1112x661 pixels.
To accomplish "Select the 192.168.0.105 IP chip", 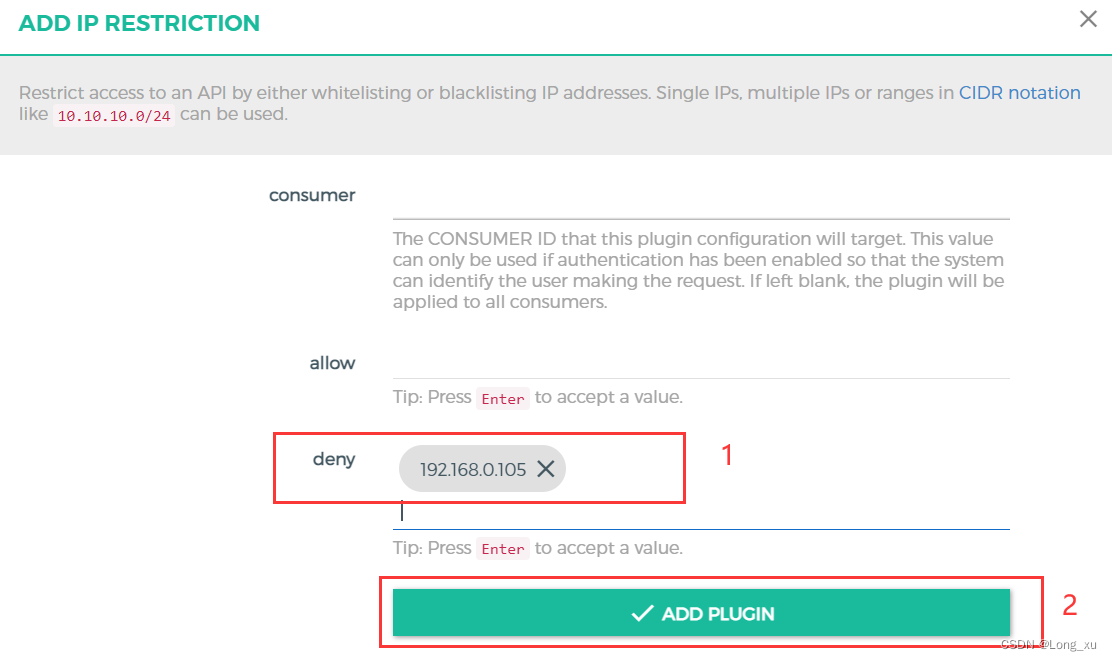I will [x=472, y=469].
